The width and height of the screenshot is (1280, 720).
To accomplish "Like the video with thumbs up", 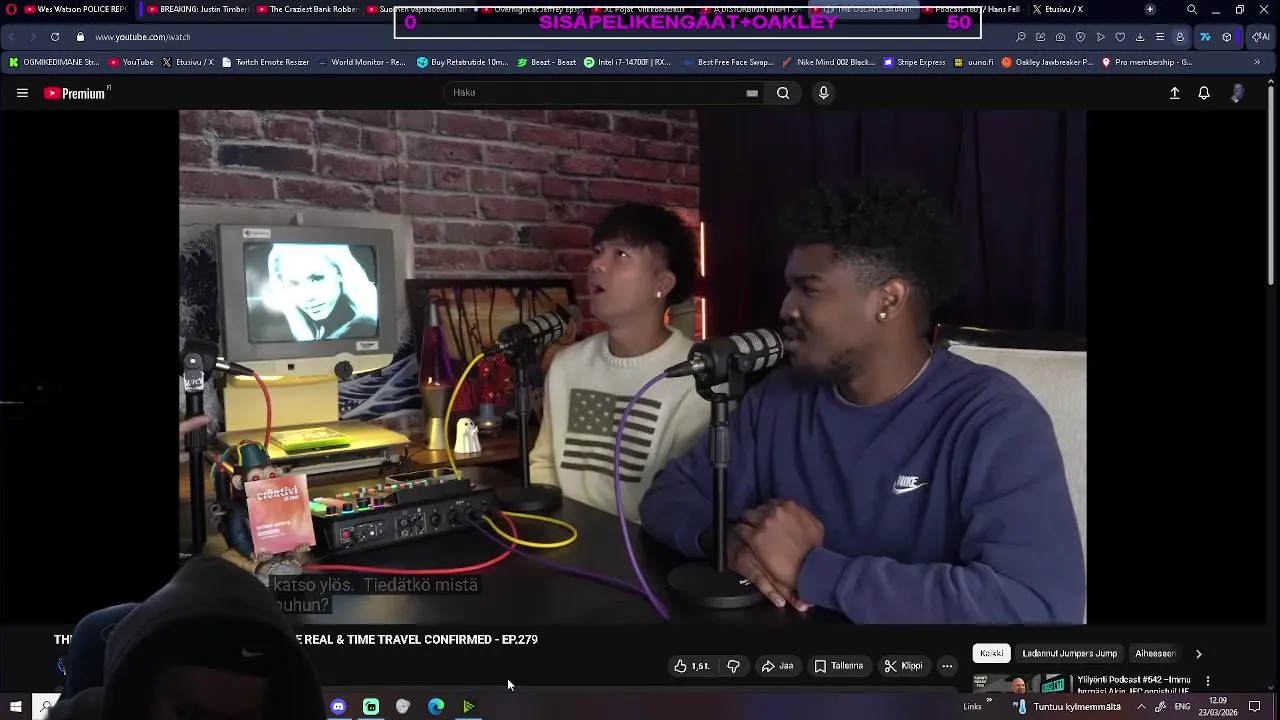I will [x=692, y=666].
